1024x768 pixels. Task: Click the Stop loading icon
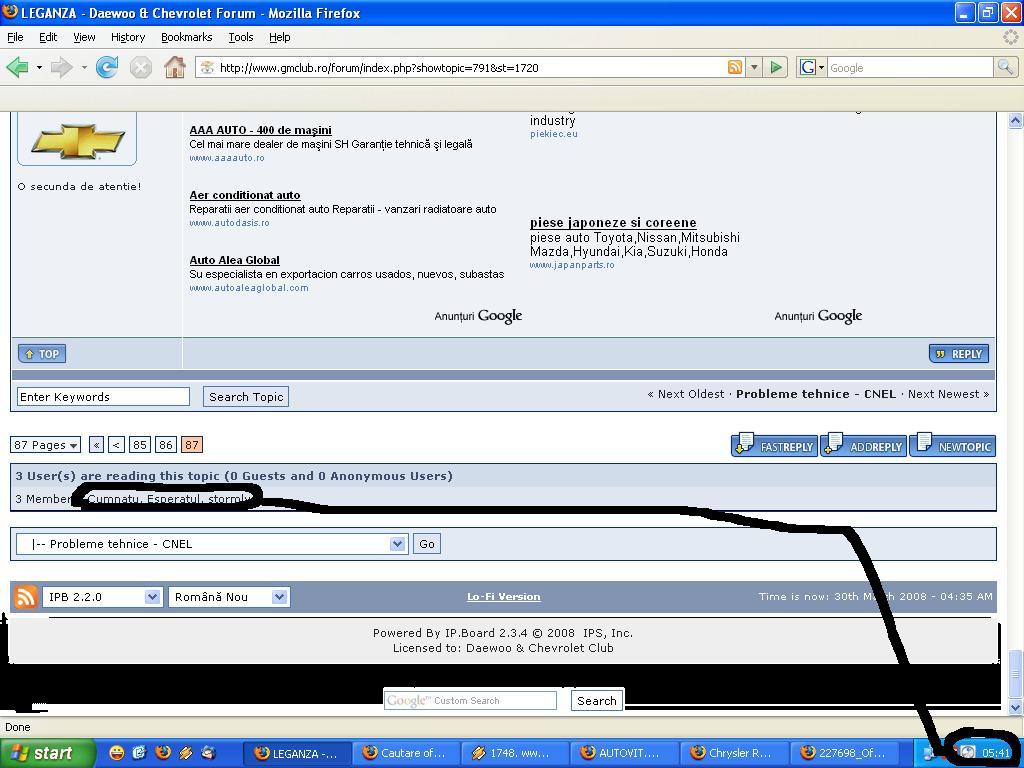coord(140,67)
